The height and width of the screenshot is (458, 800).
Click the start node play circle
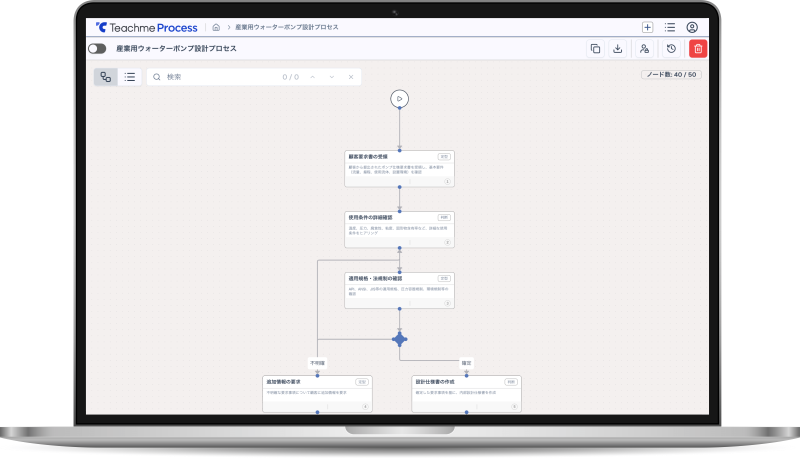[399, 98]
